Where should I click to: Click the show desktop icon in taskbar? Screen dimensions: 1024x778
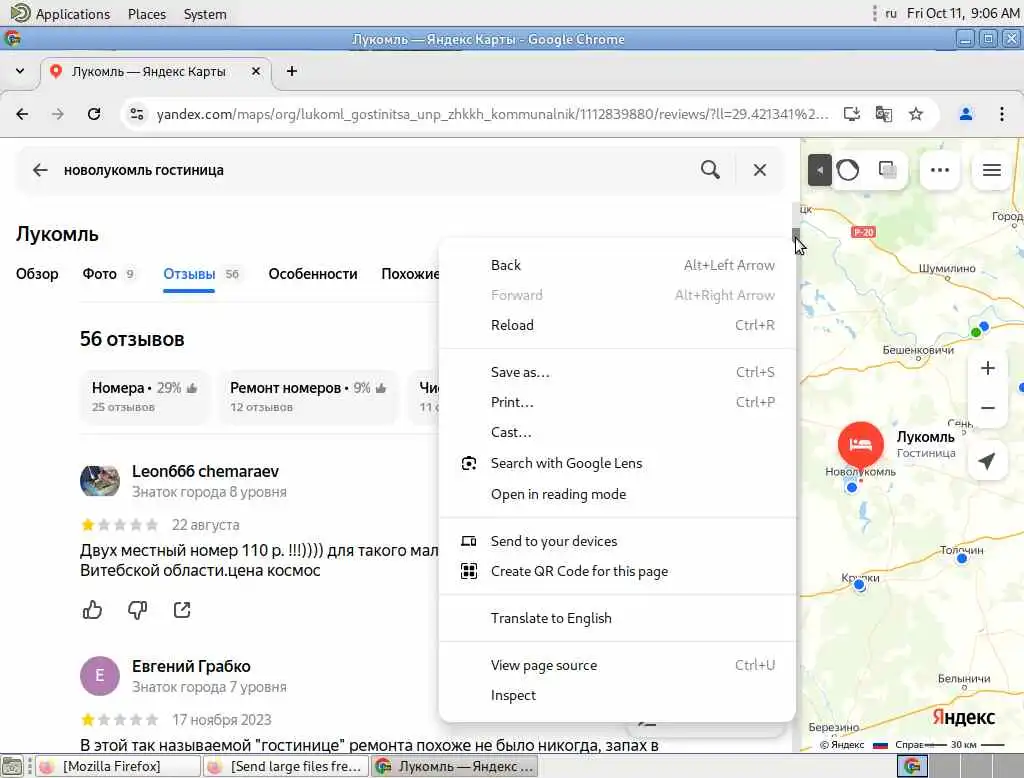point(11,766)
